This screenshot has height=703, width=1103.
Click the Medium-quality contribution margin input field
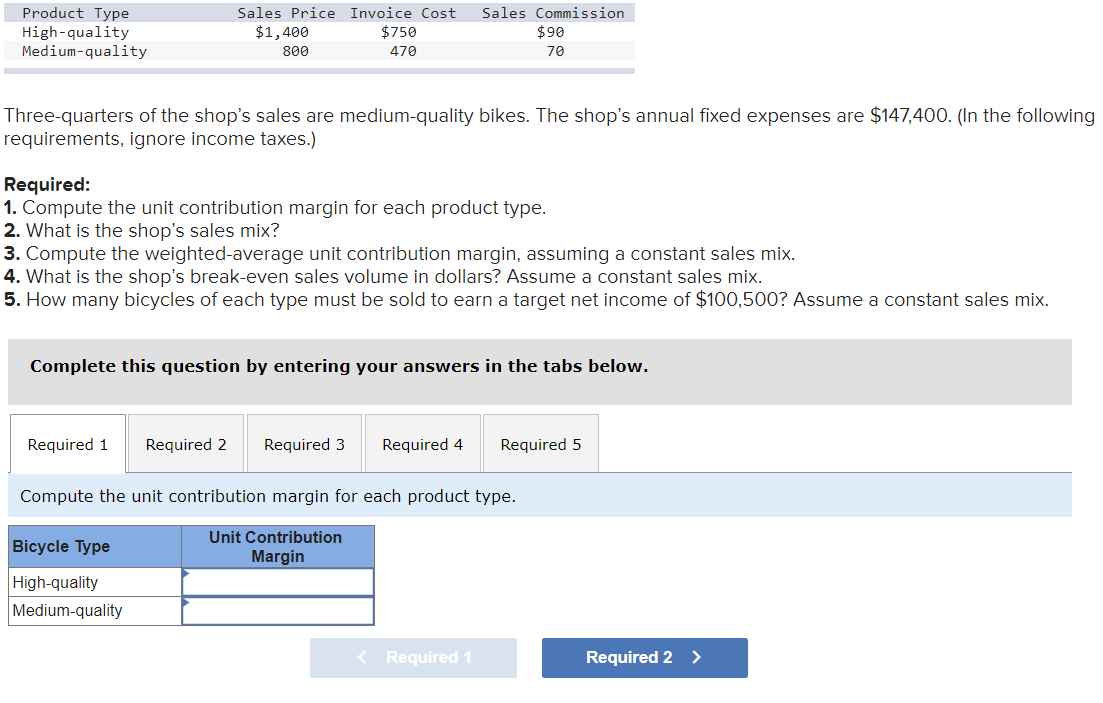coord(278,611)
